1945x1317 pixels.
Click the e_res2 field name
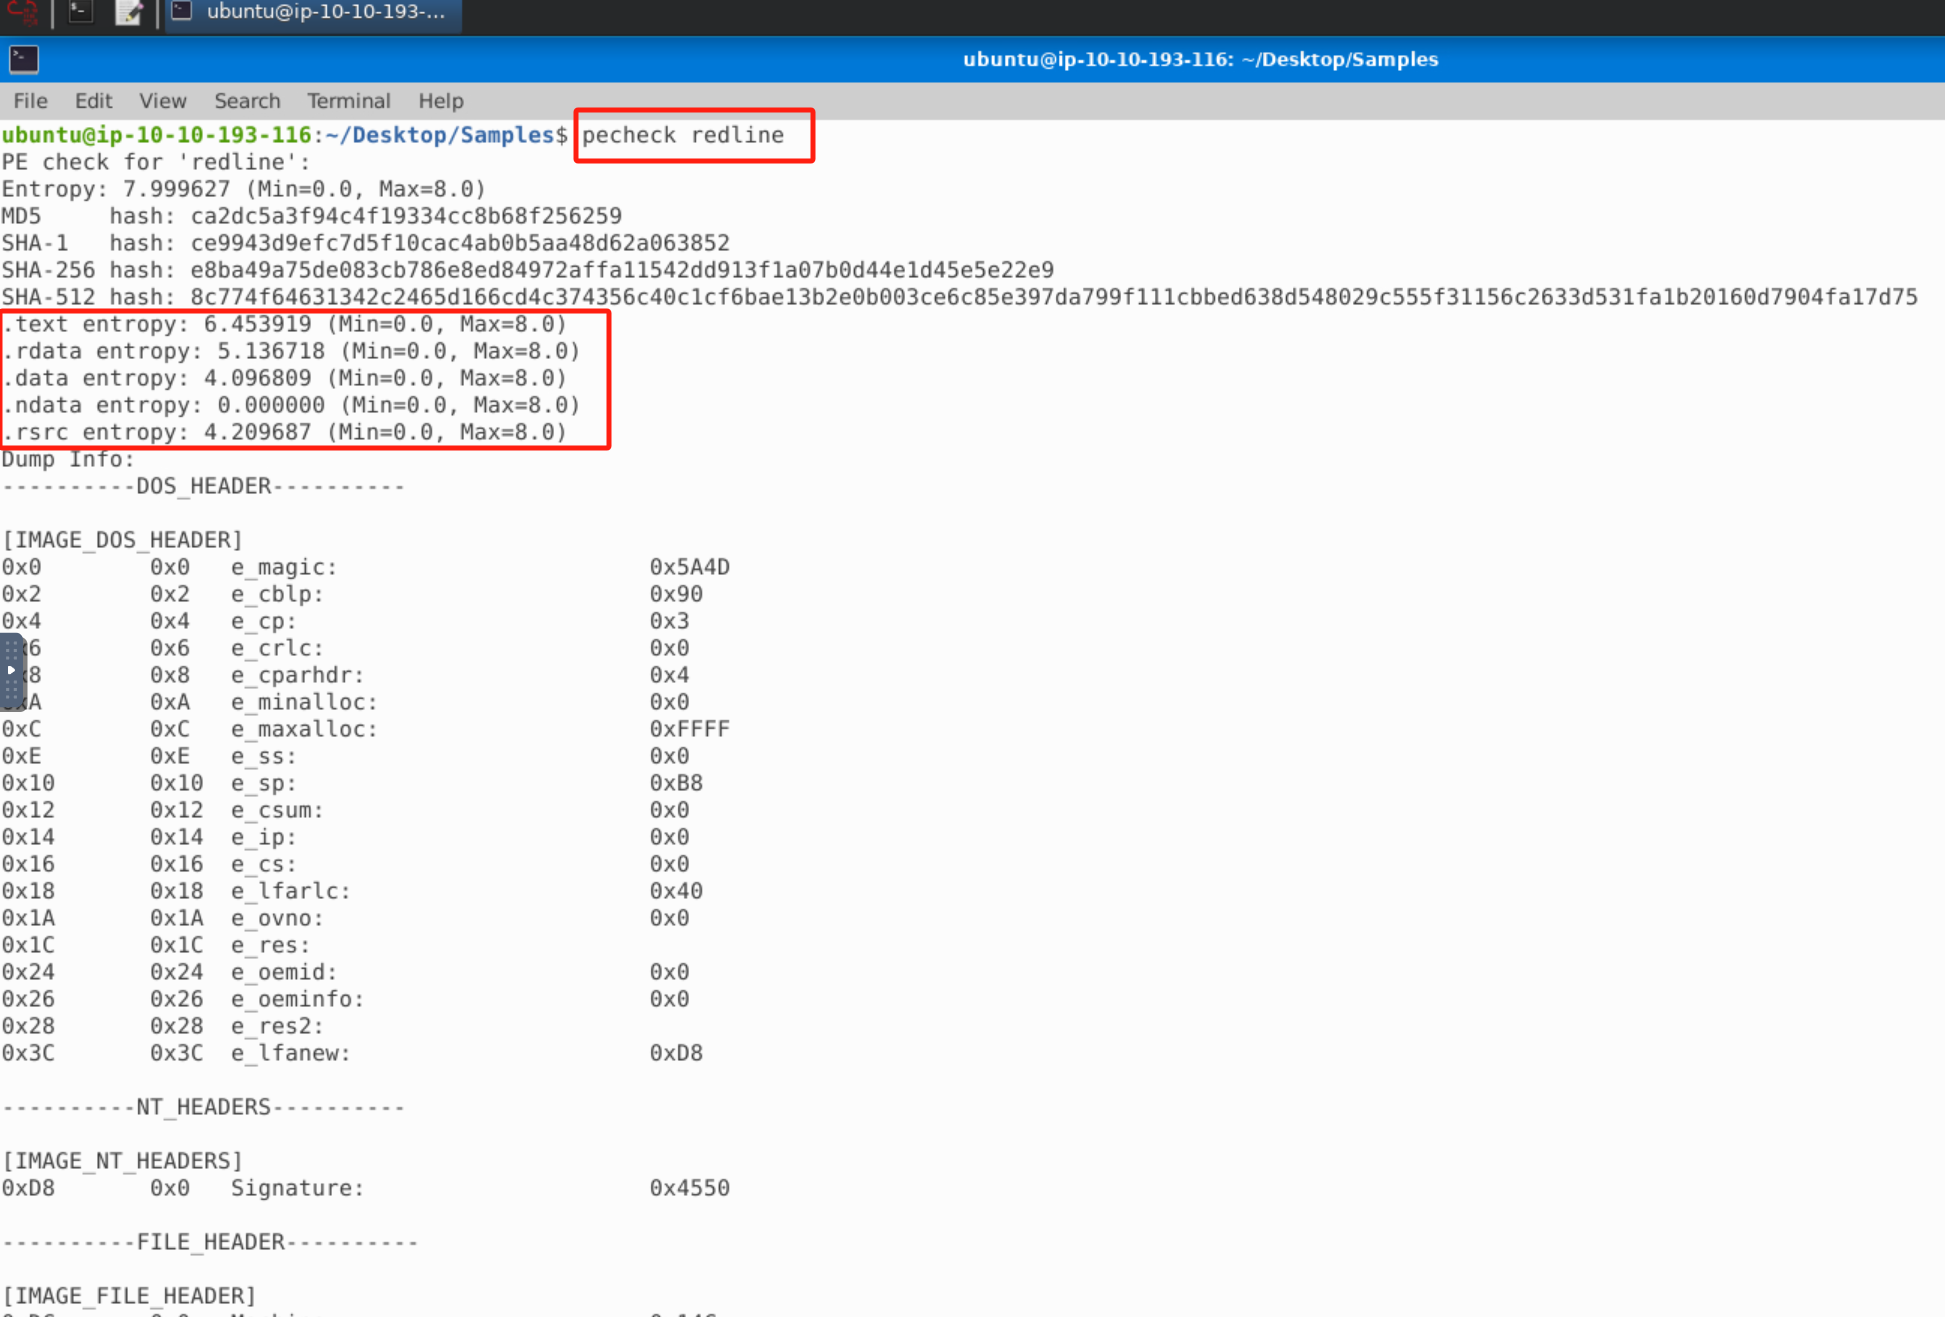click(x=277, y=1026)
